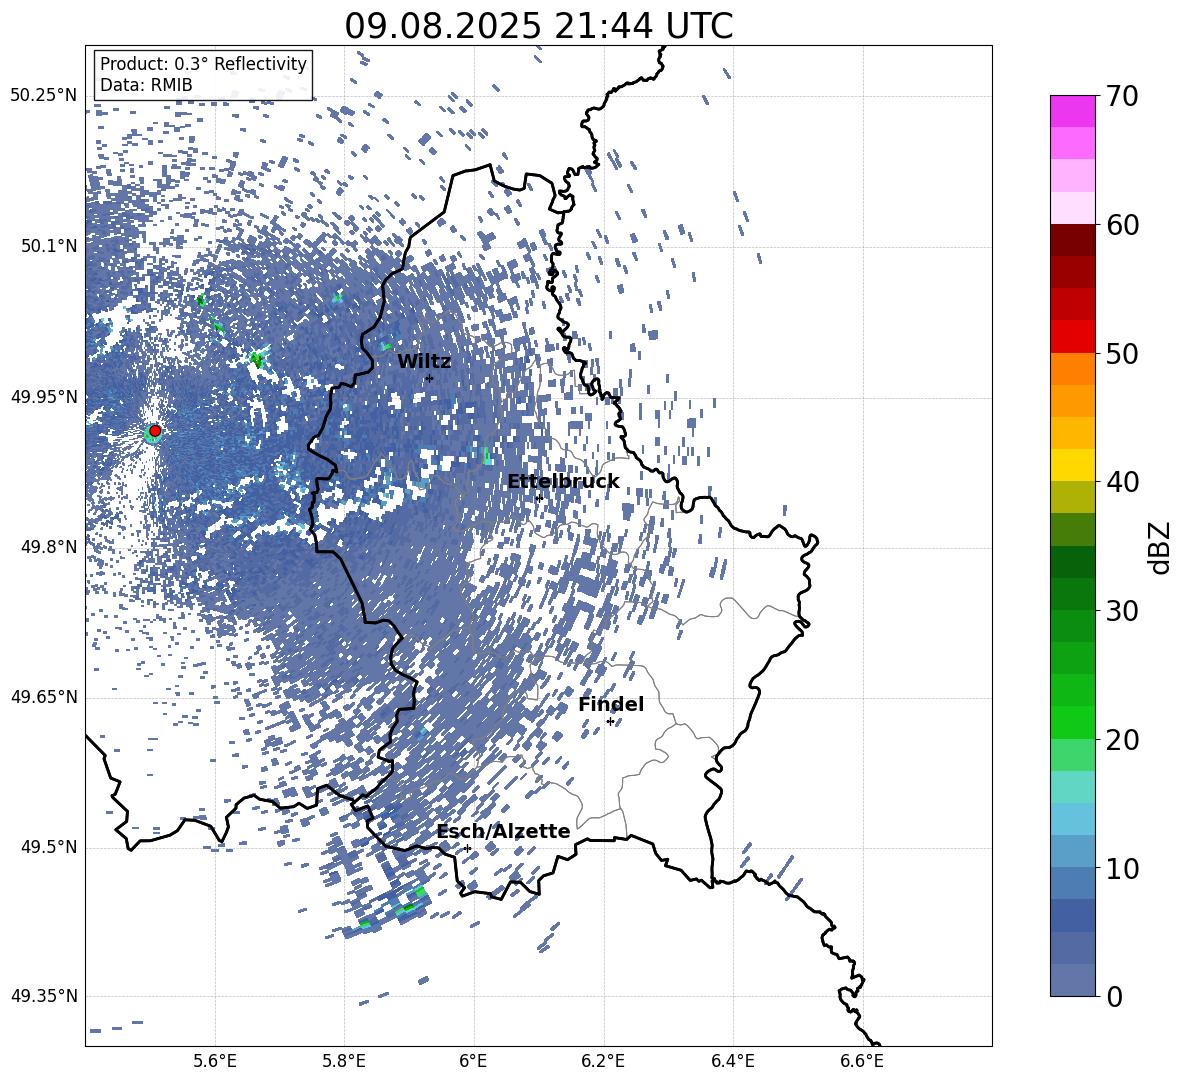
Task: Click the 49.5°N latitude tick label
Action: pyautogui.click(x=49, y=847)
